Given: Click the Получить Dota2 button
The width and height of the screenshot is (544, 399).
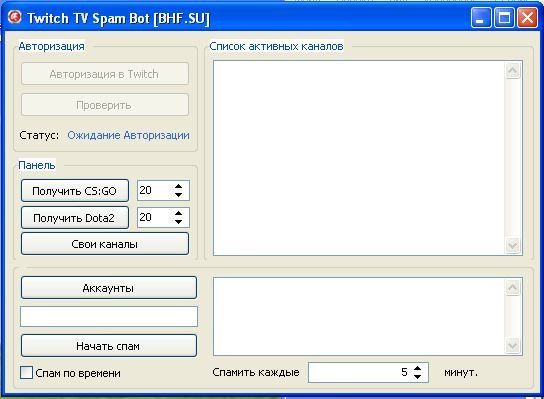Looking at the screenshot, I should click(75, 218).
